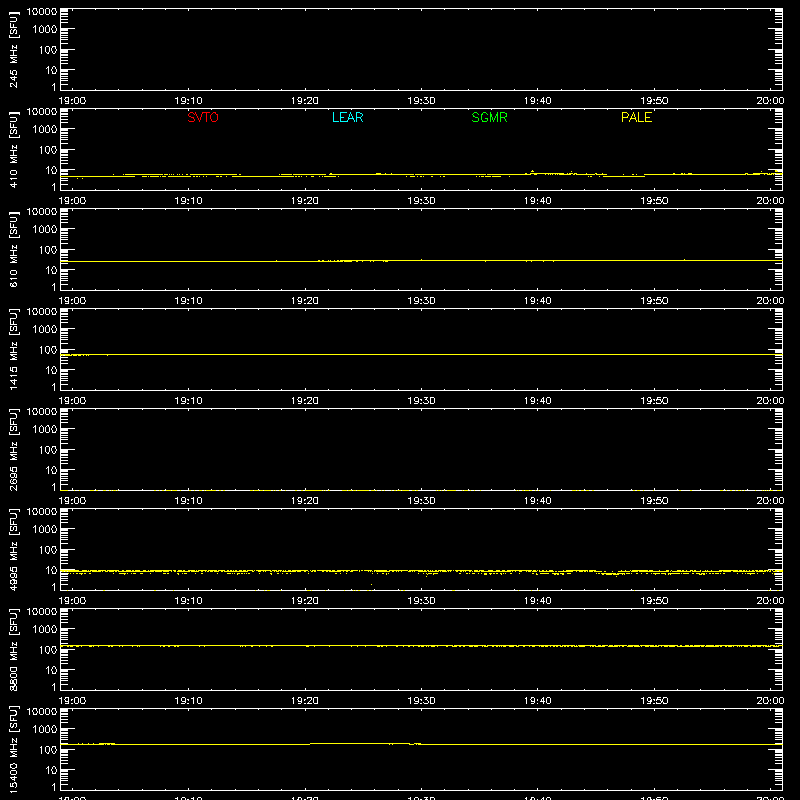Viewport: 800px width, 800px height.
Task: Click the yellow flux trace in 1415 MHz panel
Action: pos(421,354)
